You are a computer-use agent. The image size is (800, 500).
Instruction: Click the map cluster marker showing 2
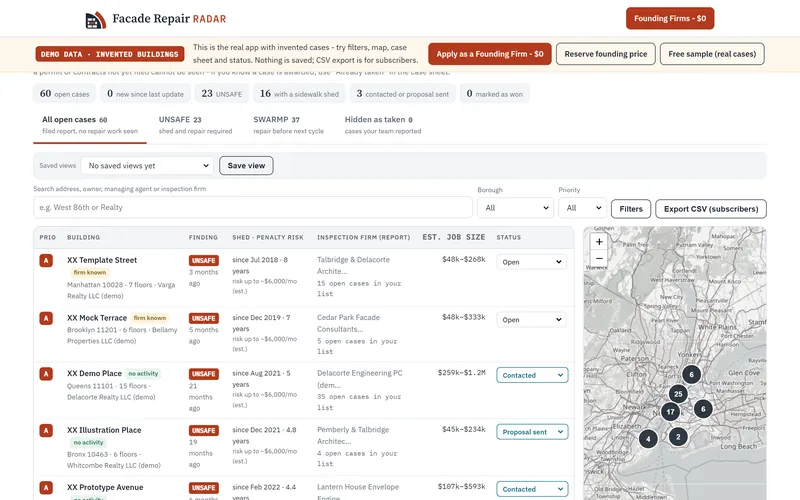[x=678, y=437]
